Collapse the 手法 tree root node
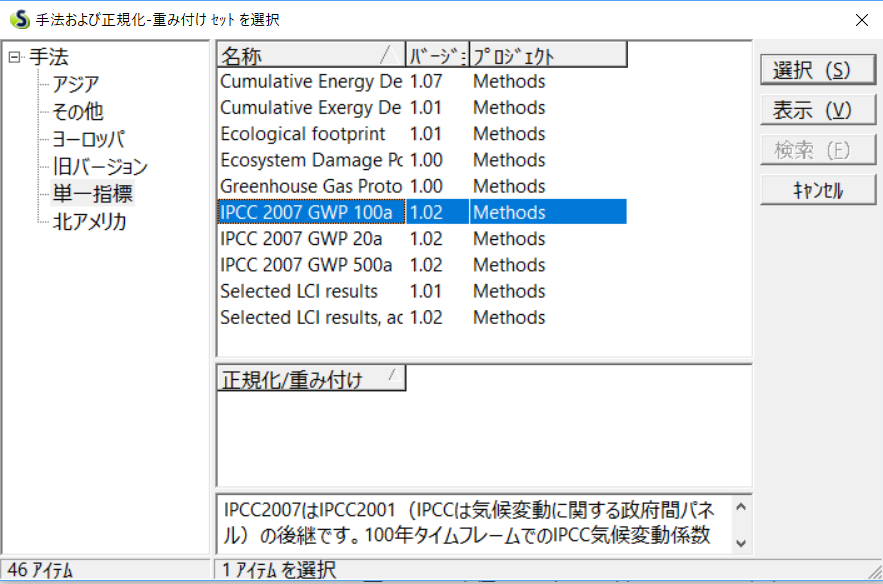 [x=15, y=57]
